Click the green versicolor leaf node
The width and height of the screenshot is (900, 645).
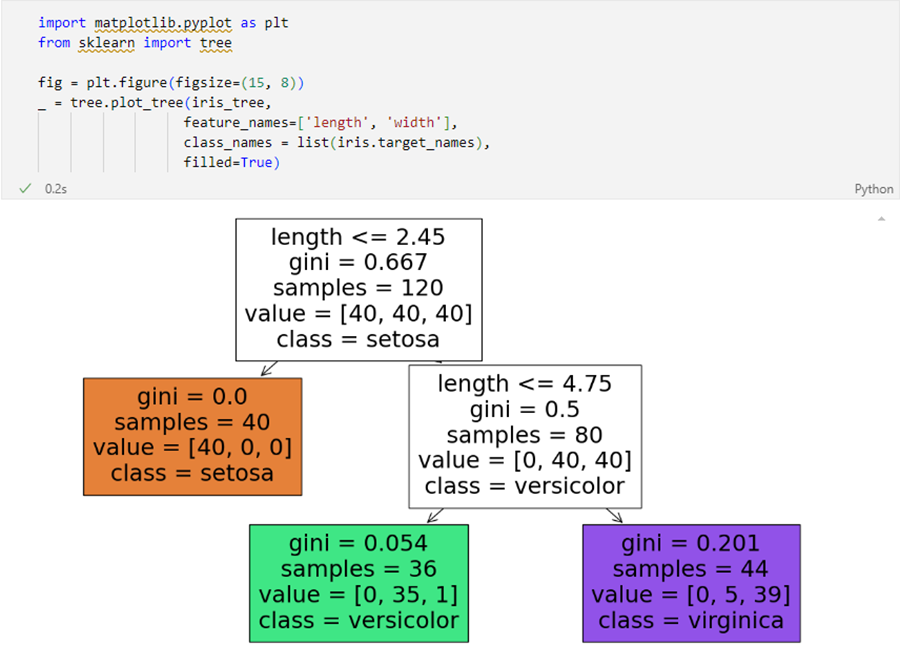[359, 583]
